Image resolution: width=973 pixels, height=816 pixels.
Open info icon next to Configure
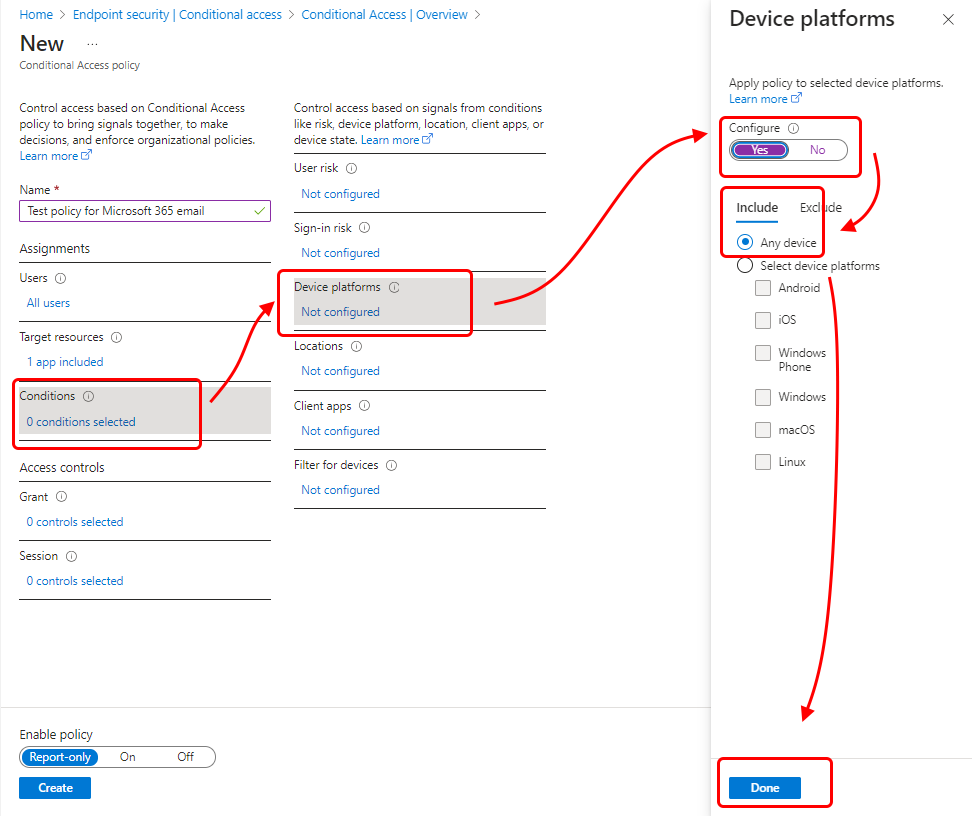793,128
